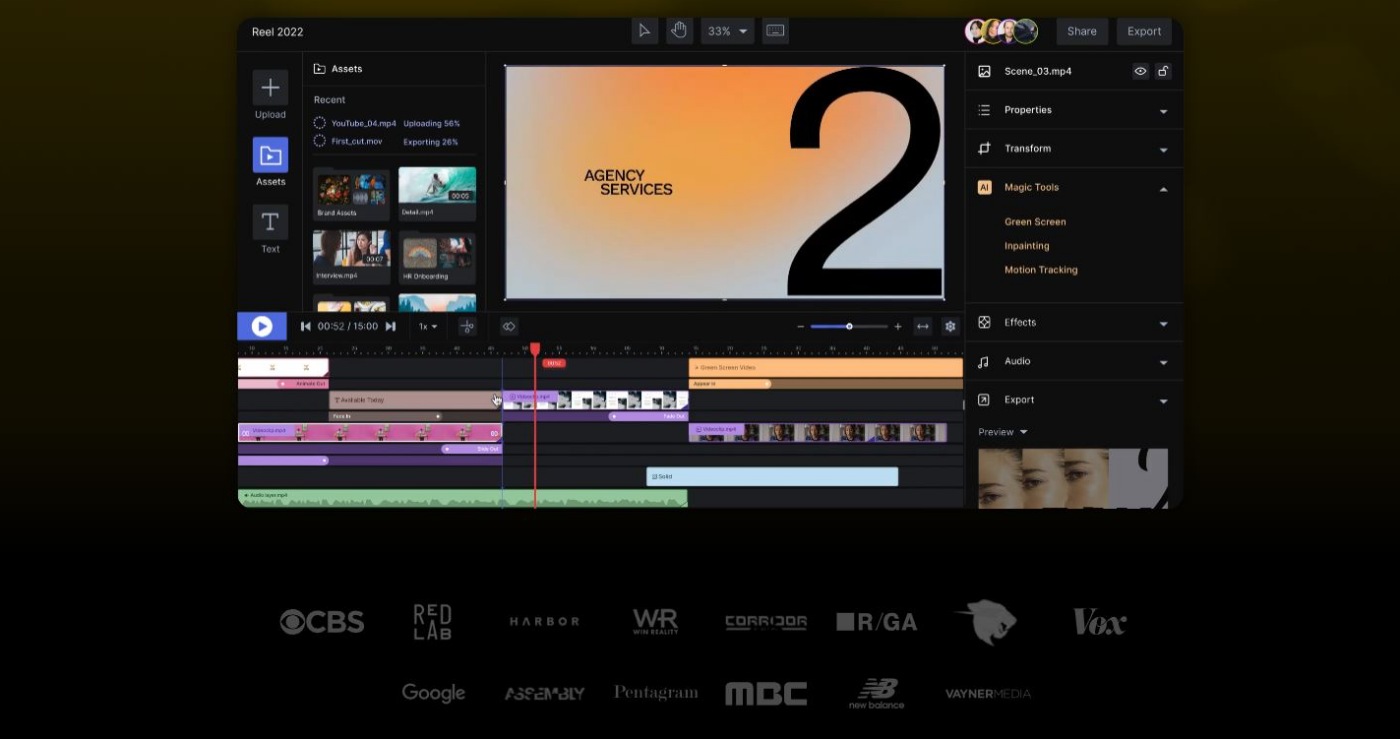This screenshot has height=739, width=1400.
Task: Select Green Screen under Magic Tools
Action: pyautogui.click(x=1035, y=222)
